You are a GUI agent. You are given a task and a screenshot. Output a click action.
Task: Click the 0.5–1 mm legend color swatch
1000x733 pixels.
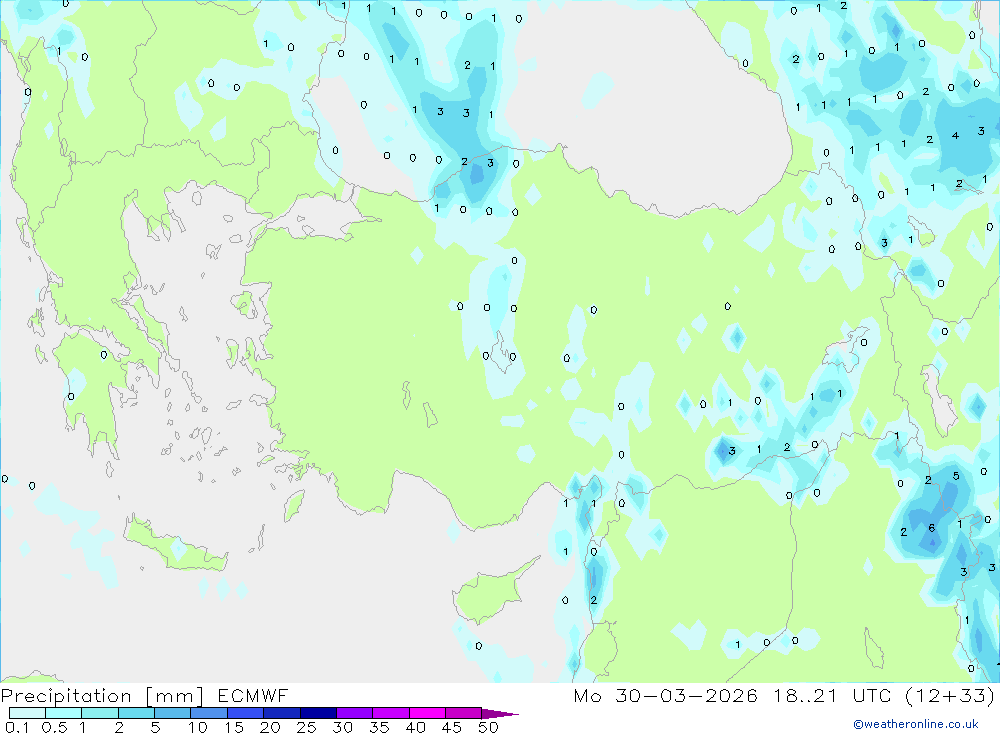click(63, 713)
